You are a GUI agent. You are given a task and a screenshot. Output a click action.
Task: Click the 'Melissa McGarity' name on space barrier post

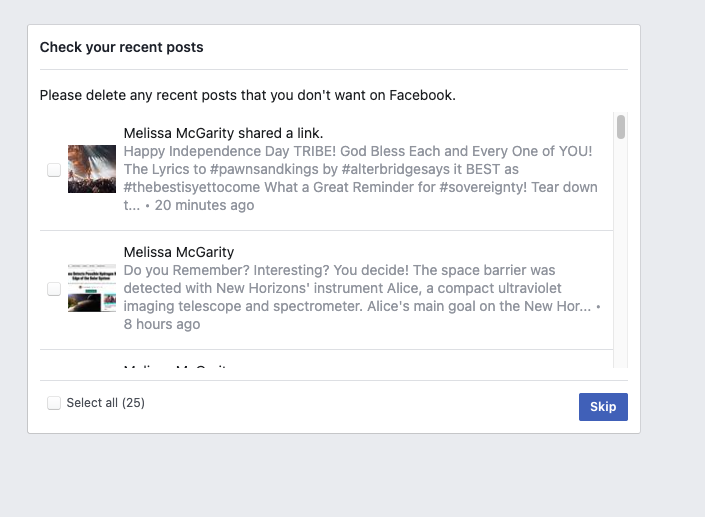pos(179,252)
